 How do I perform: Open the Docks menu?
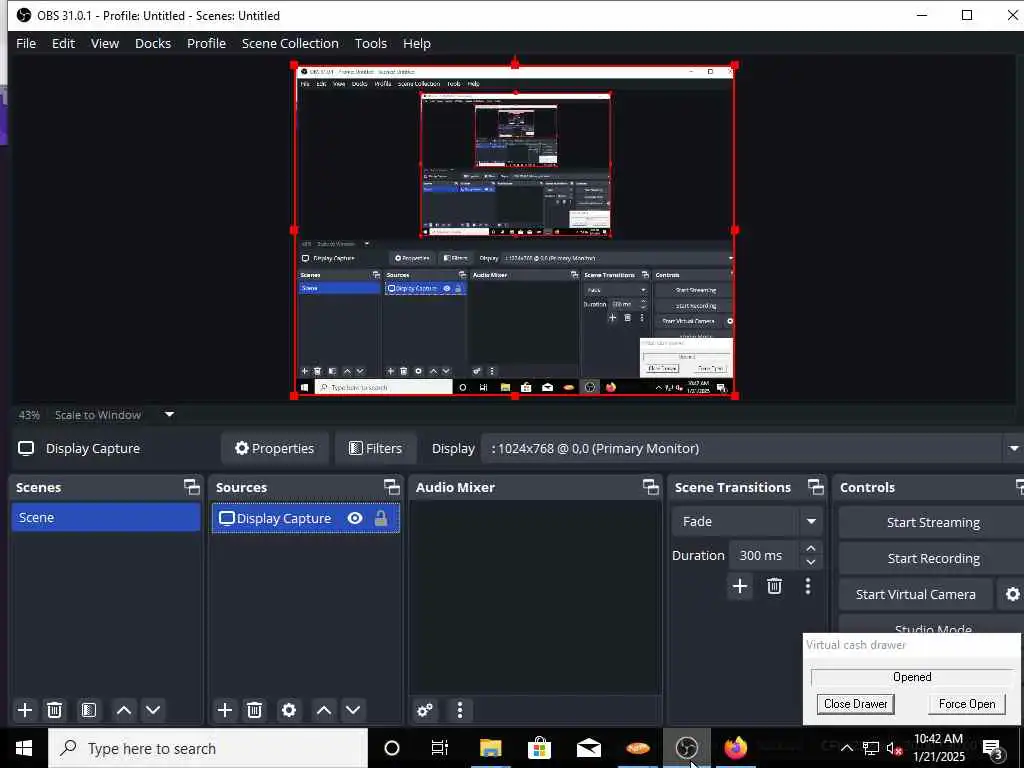[153, 43]
